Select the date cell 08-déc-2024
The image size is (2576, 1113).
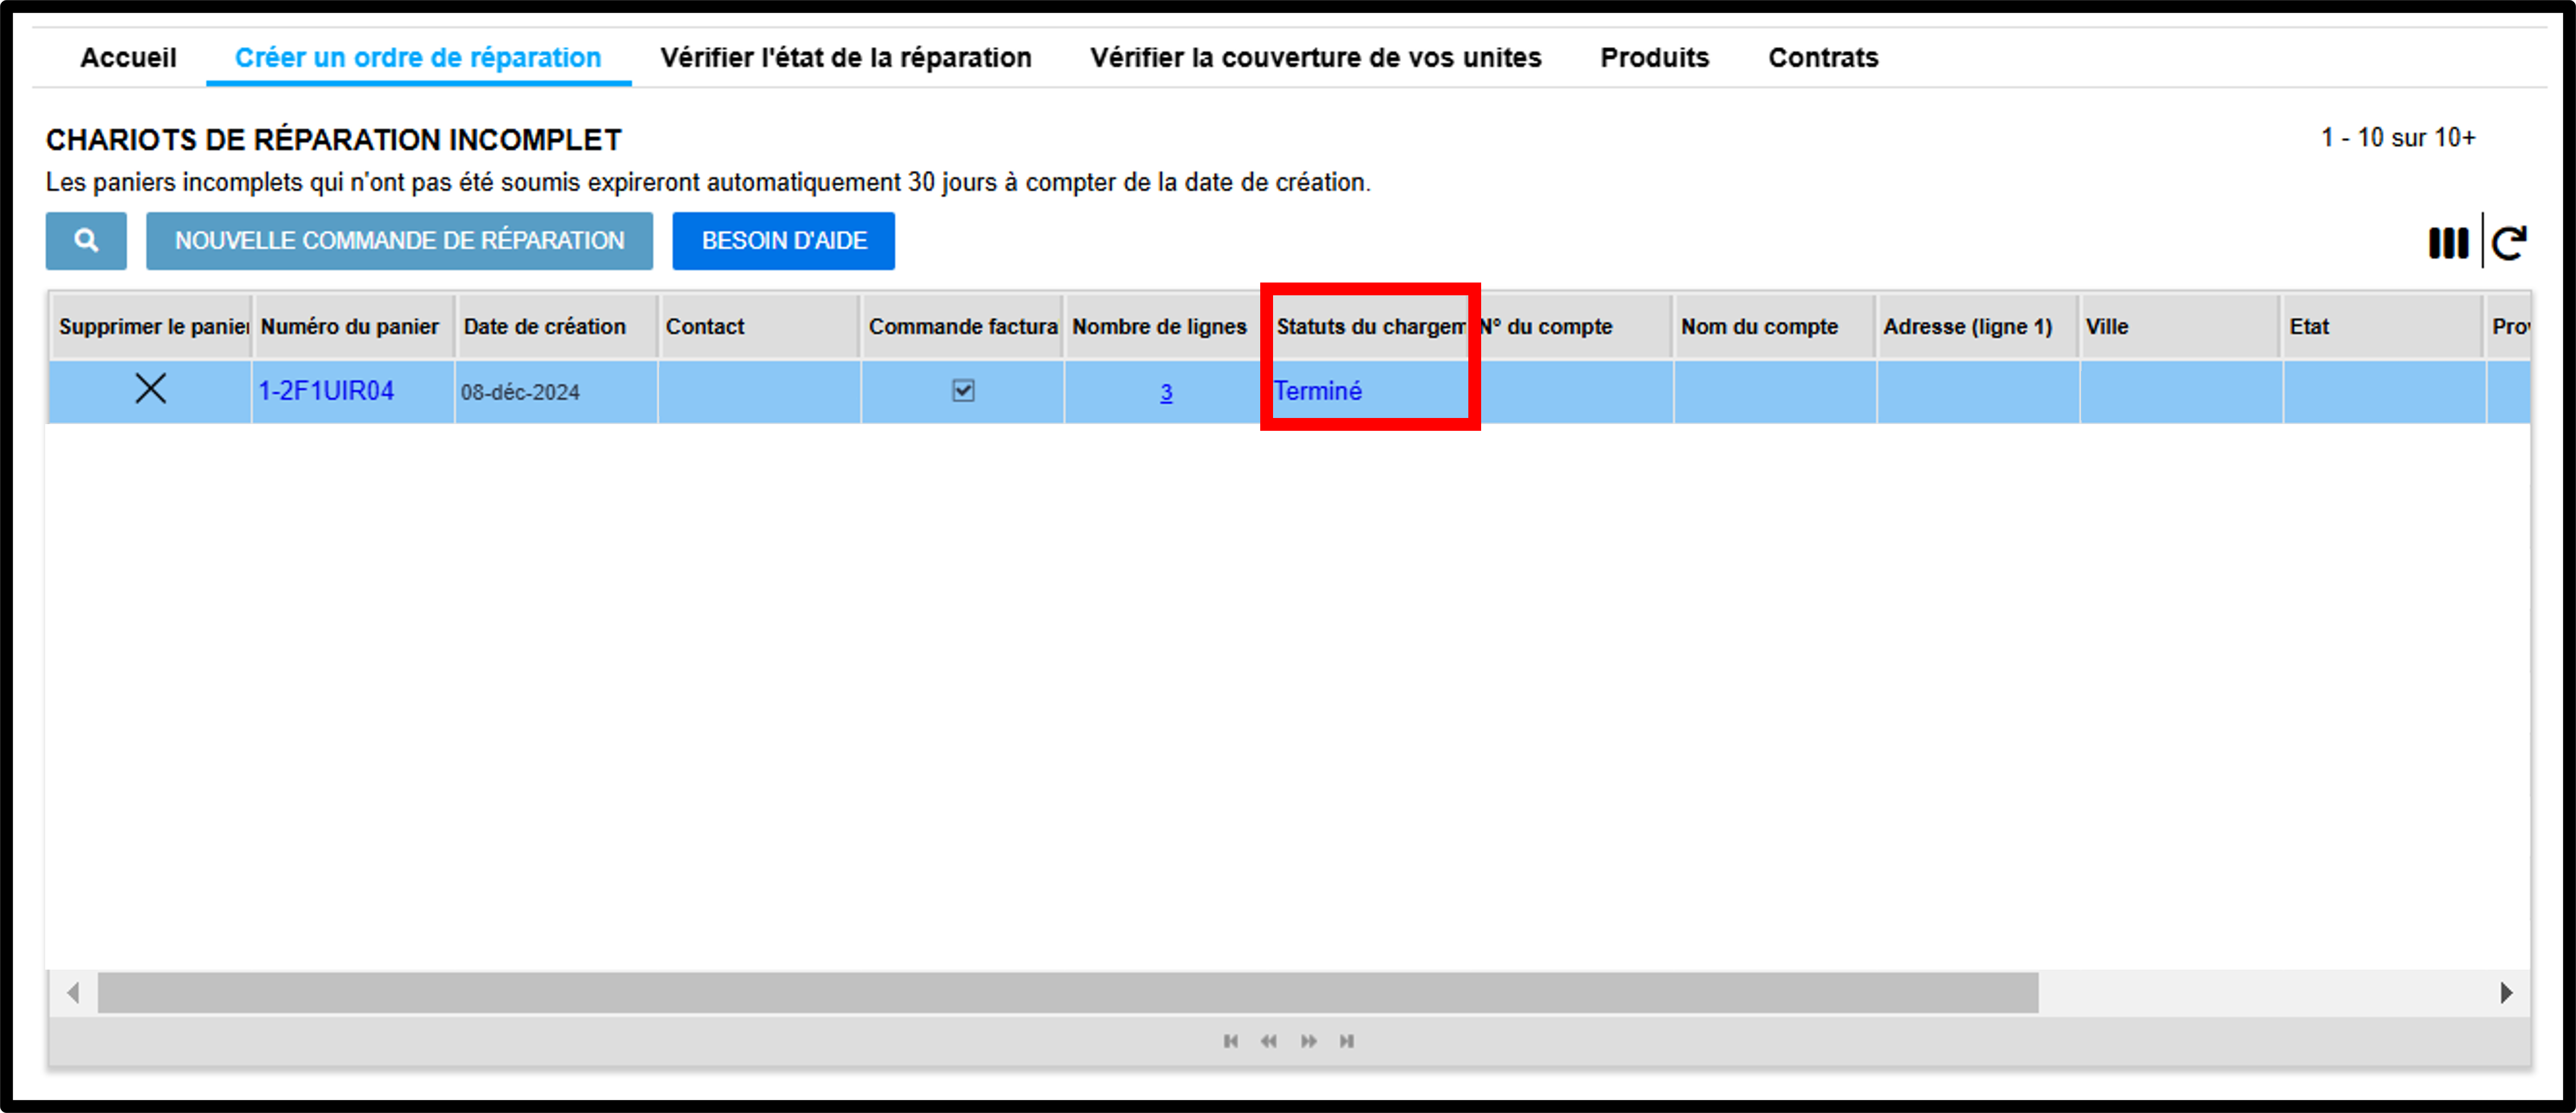[x=557, y=392]
